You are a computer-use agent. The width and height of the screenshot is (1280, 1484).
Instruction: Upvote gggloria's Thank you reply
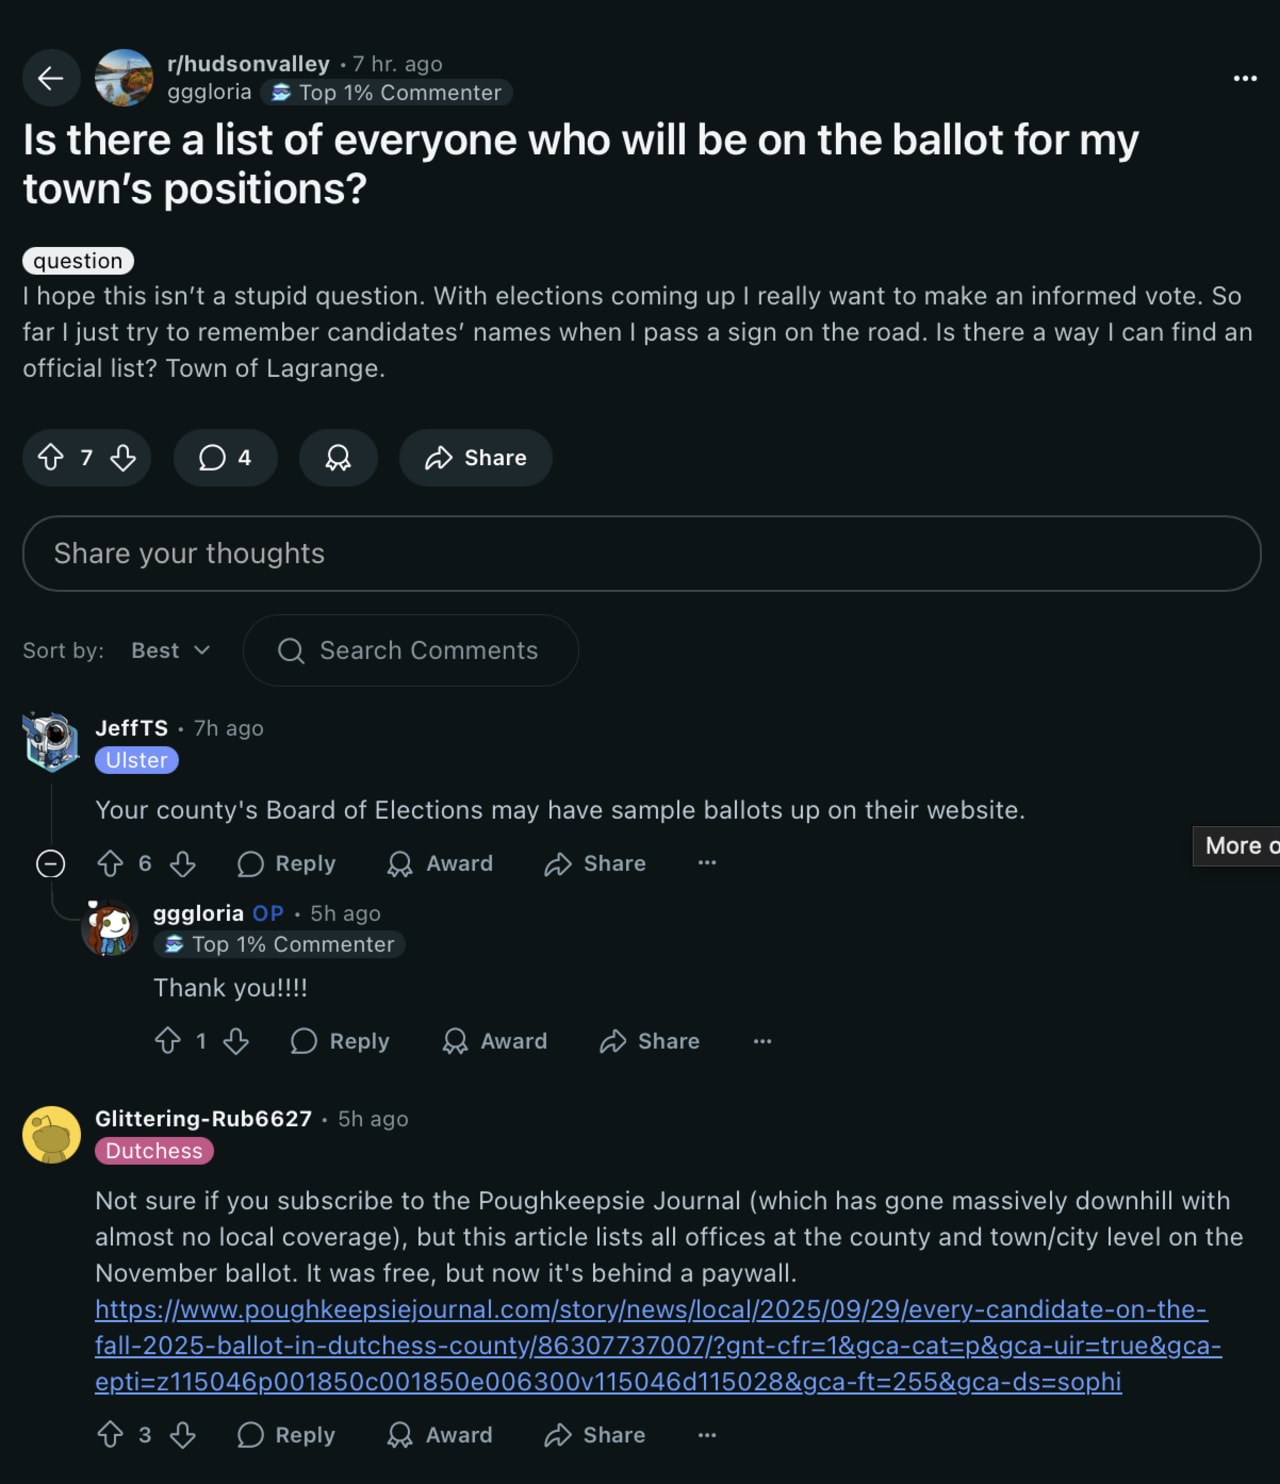[x=170, y=1041]
